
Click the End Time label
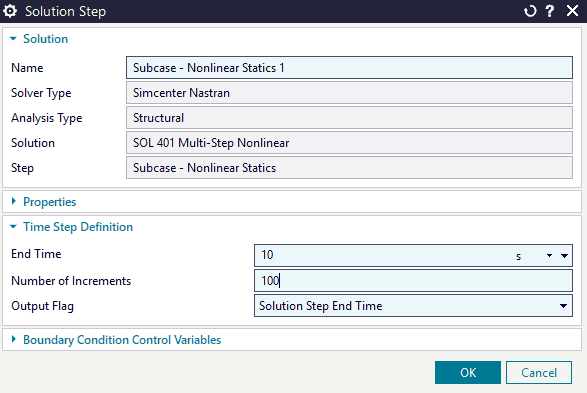pyautogui.click(x=36, y=254)
